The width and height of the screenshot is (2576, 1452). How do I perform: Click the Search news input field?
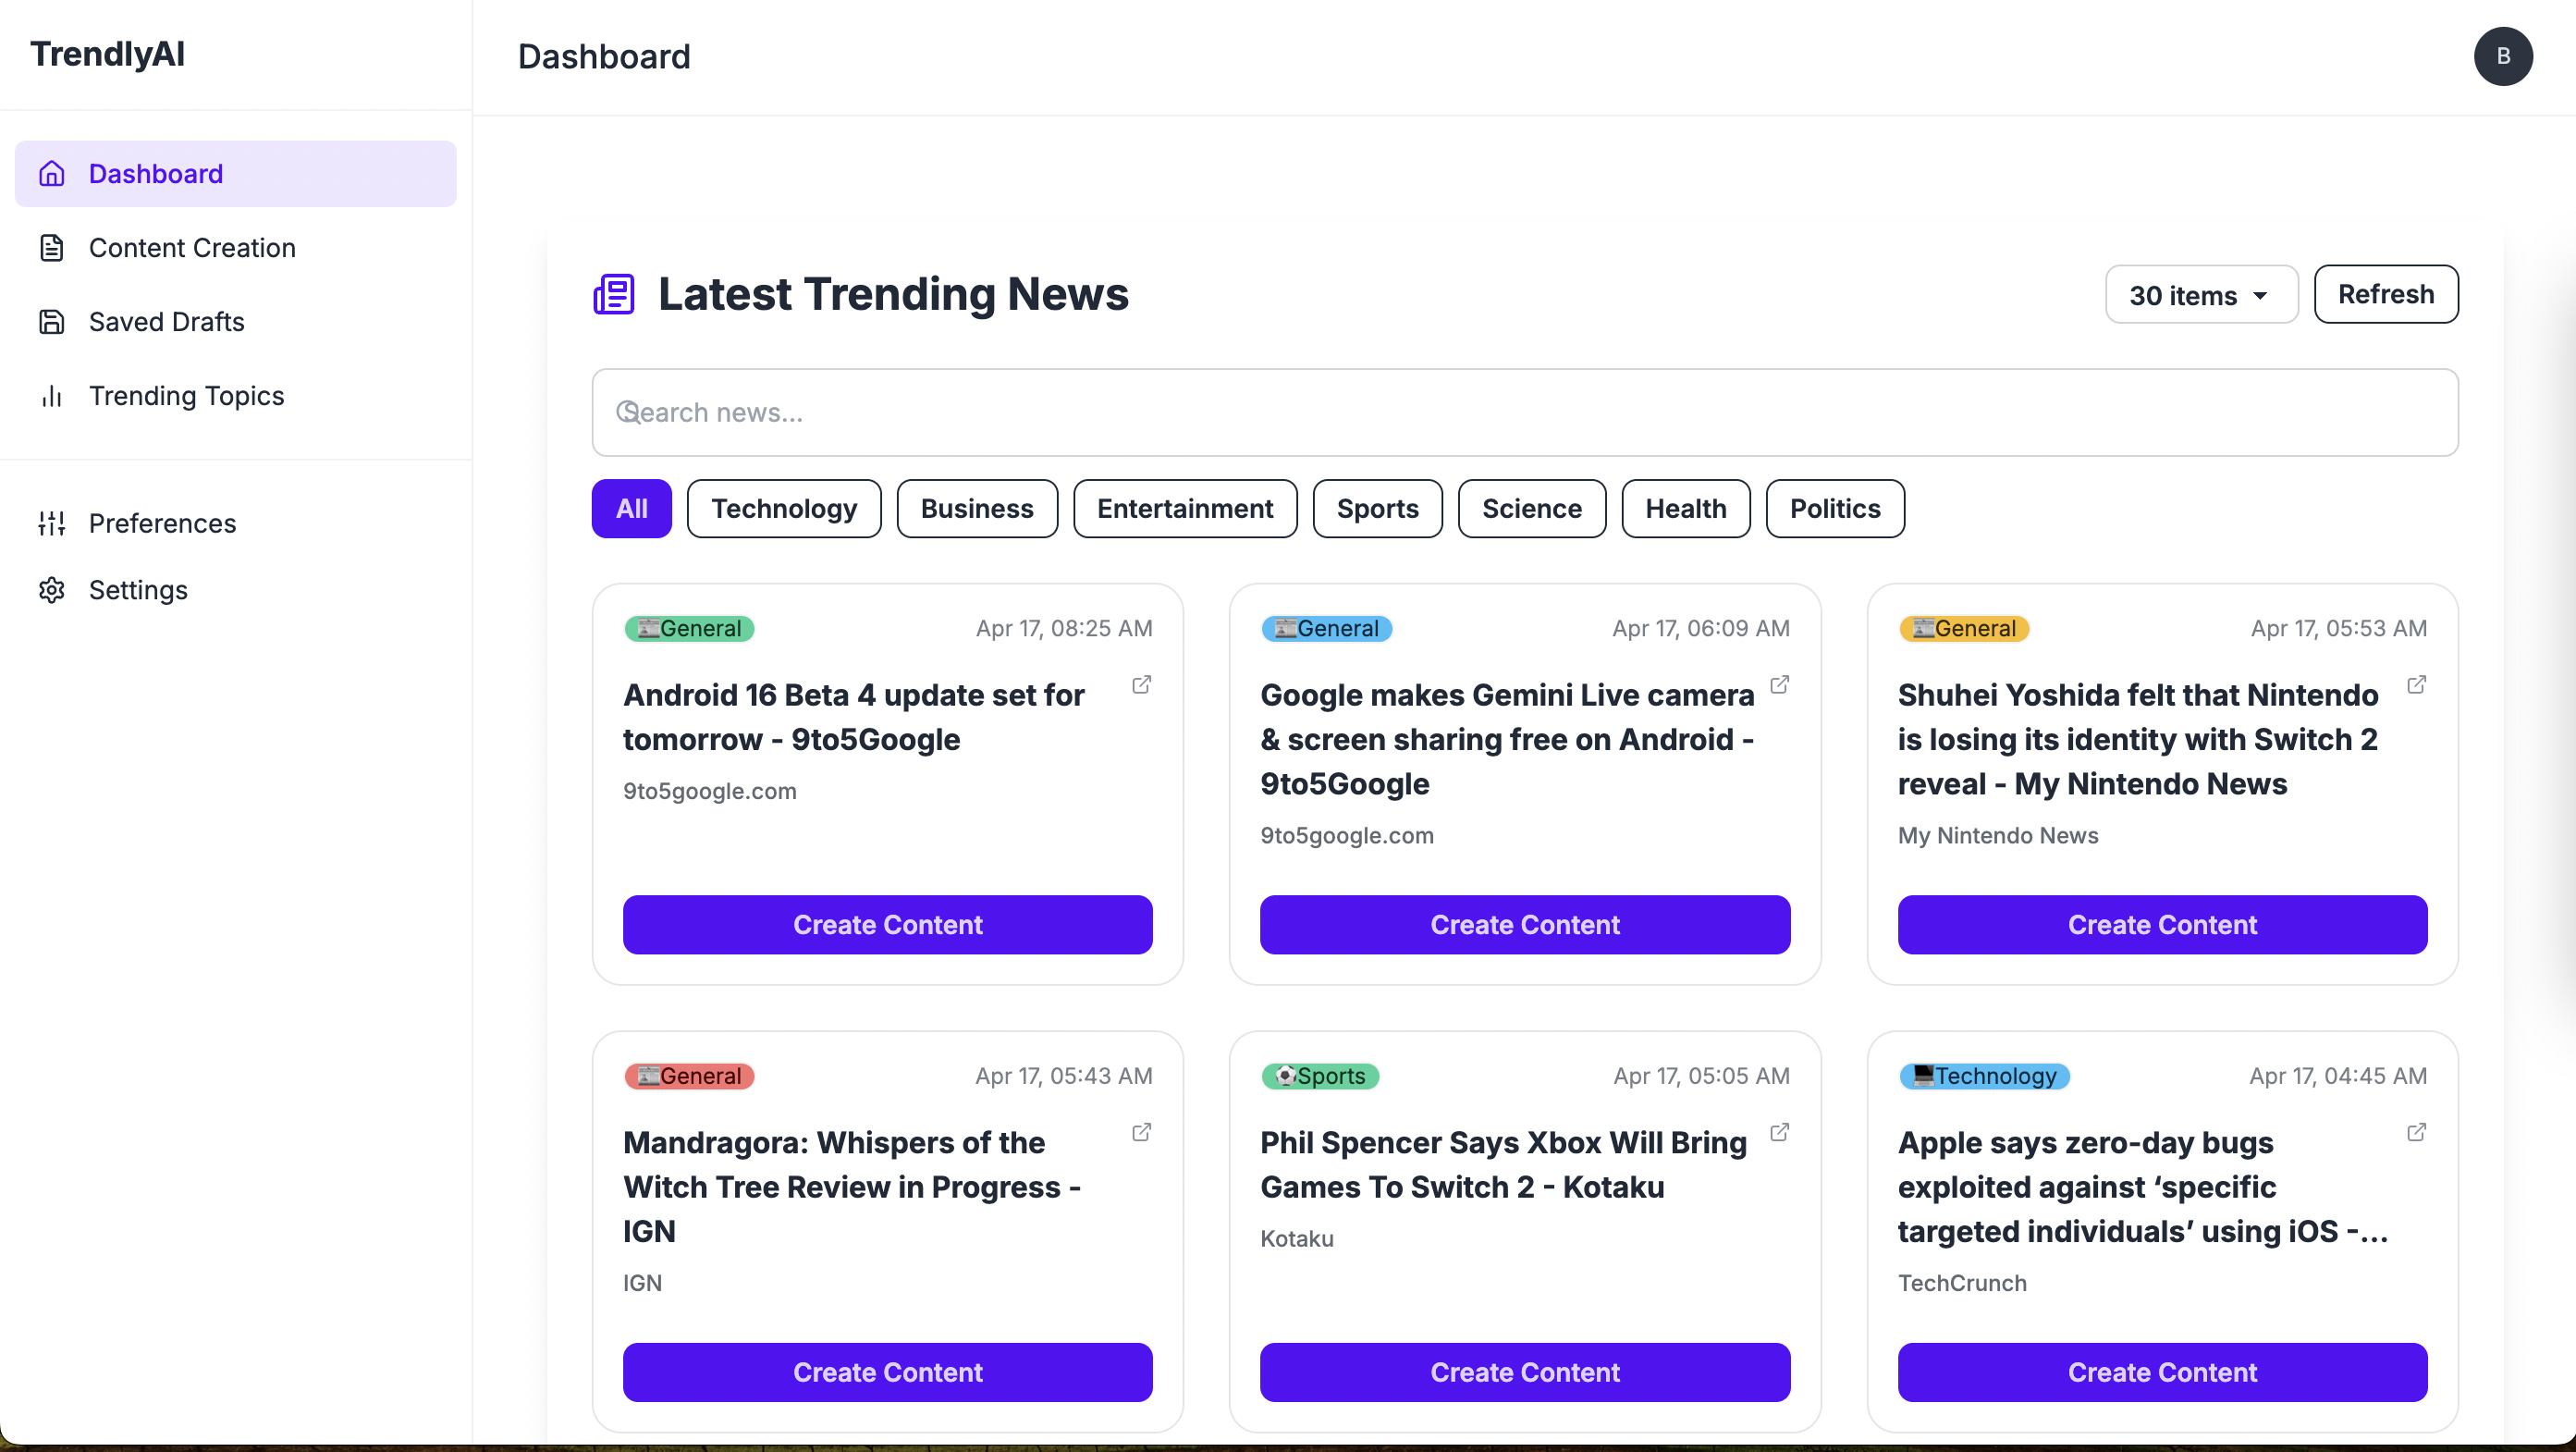click(1524, 413)
